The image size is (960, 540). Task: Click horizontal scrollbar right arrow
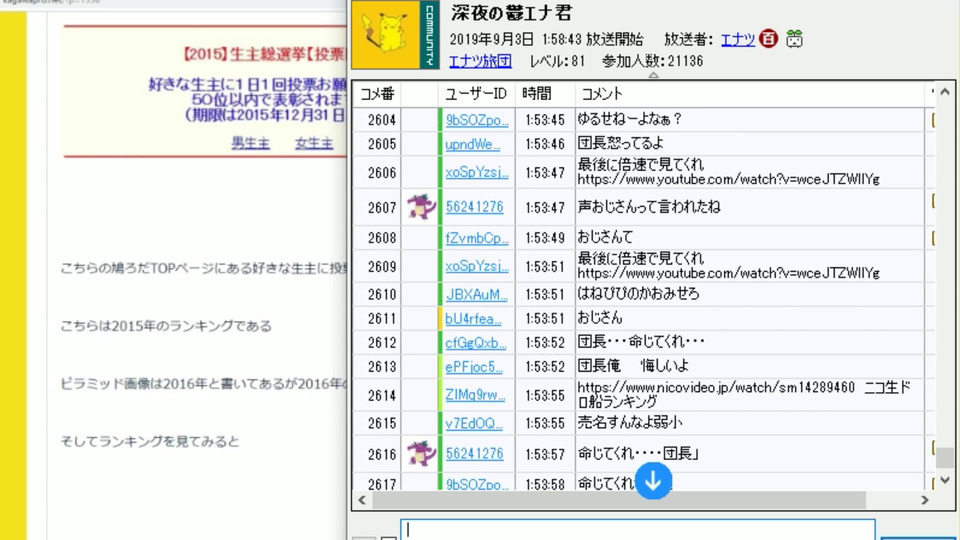pyautogui.click(x=924, y=500)
